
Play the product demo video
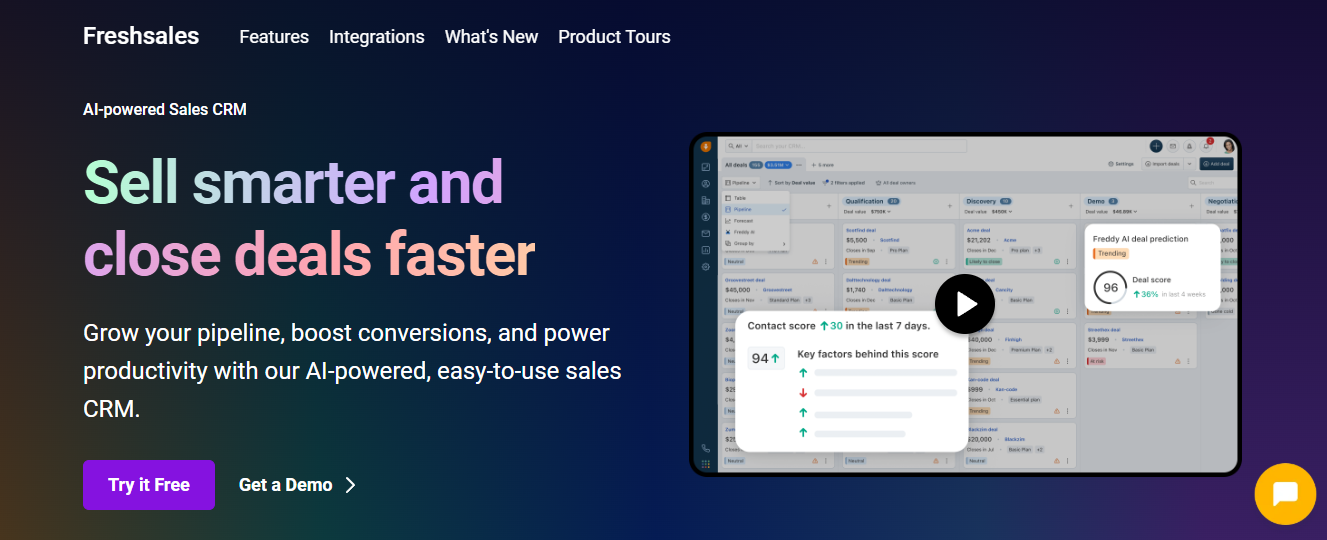(x=965, y=304)
